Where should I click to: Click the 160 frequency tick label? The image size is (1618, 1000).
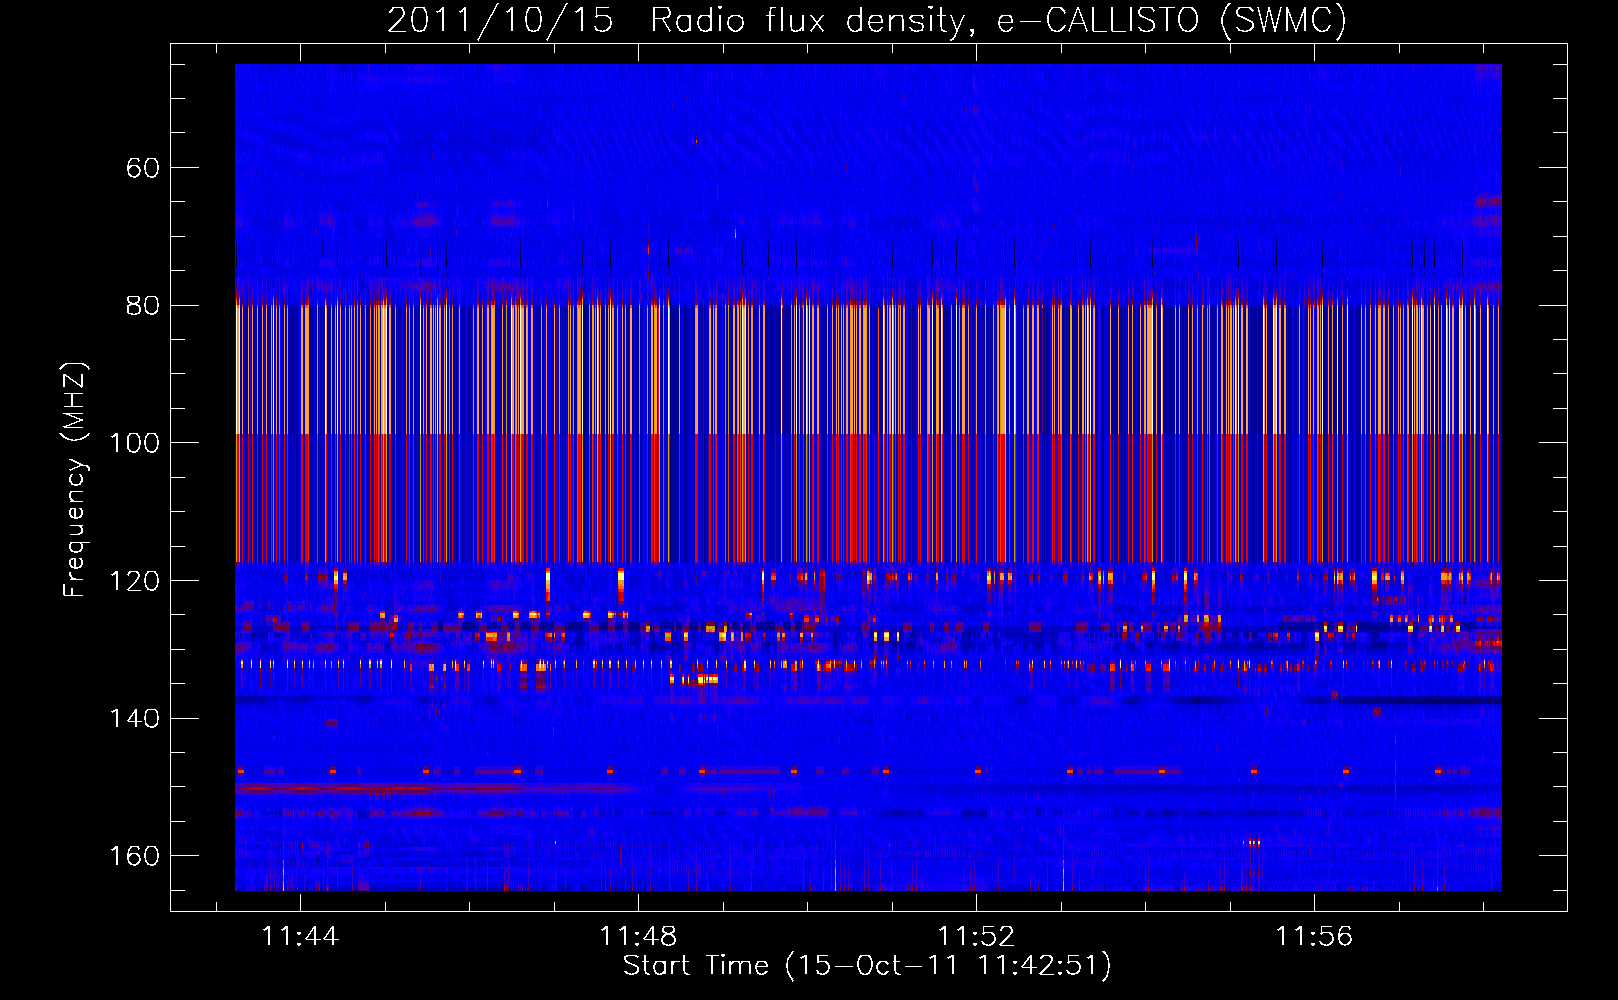click(x=135, y=856)
